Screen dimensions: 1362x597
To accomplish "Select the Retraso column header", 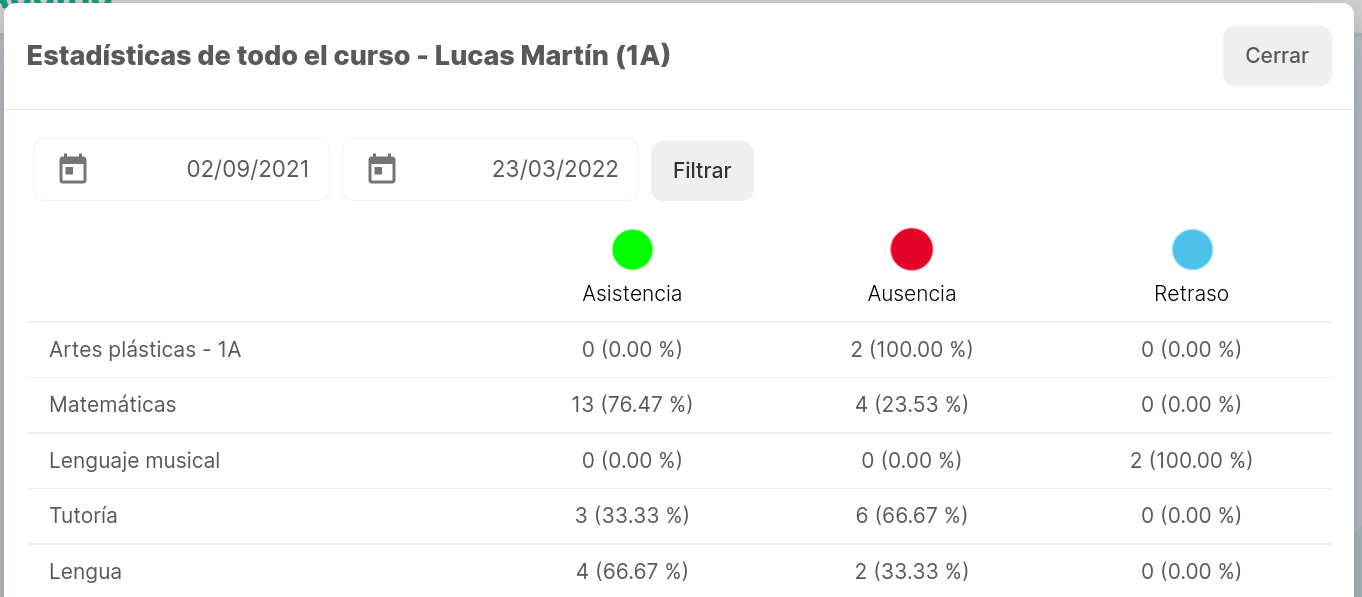I will tap(1192, 294).
